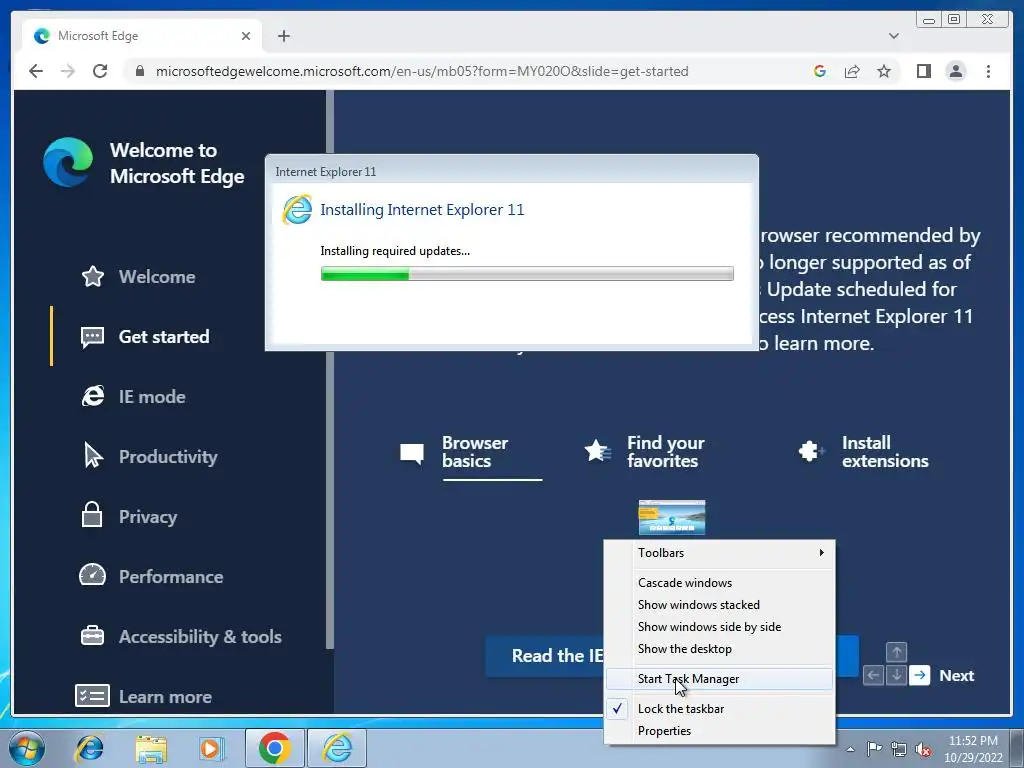The width and height of the screenshot is (1024, 768).
Task: Click the muted volume tray icon
Action: (x=923, y=749)
